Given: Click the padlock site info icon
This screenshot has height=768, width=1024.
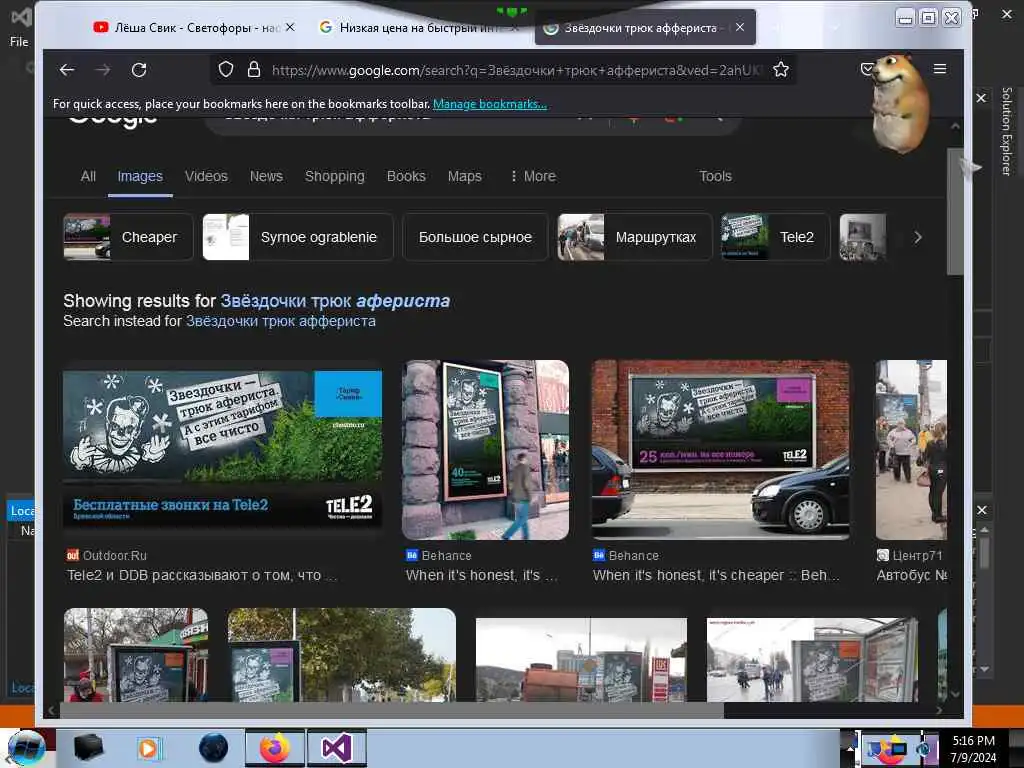Looking at the screenshot, I should coord(254,69).
